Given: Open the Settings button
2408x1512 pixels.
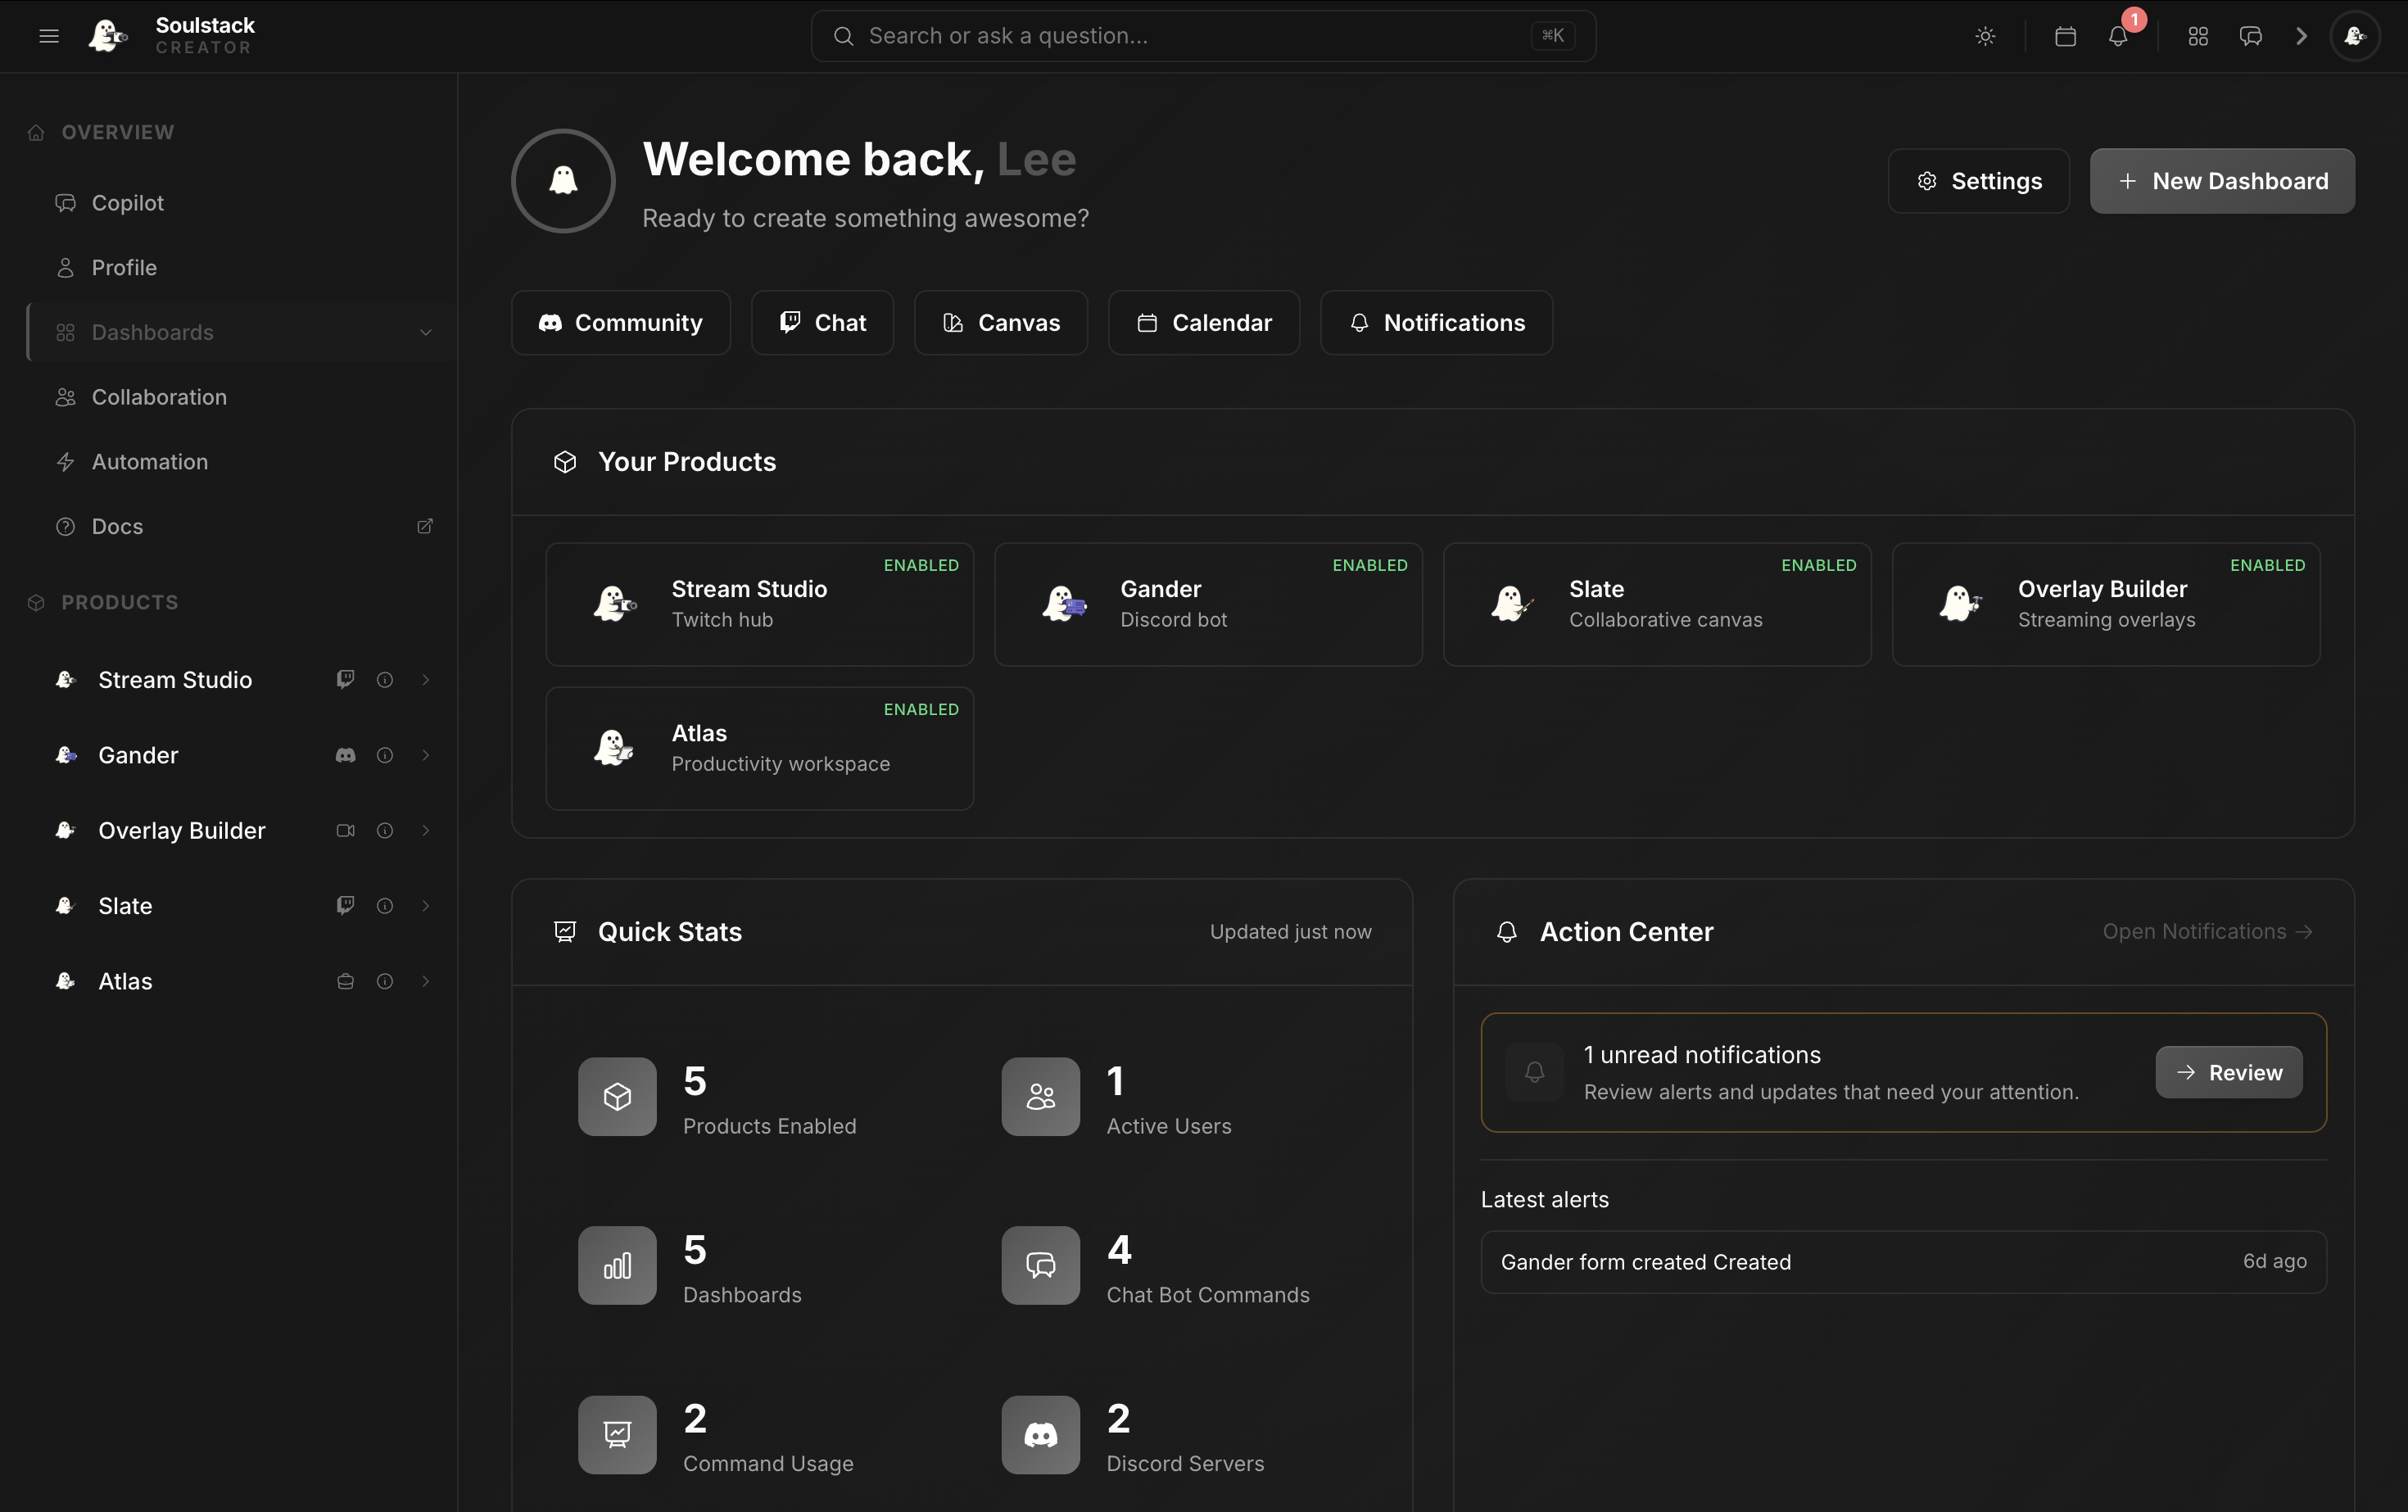Looking at the screenshot, I should pos(1978,181).
